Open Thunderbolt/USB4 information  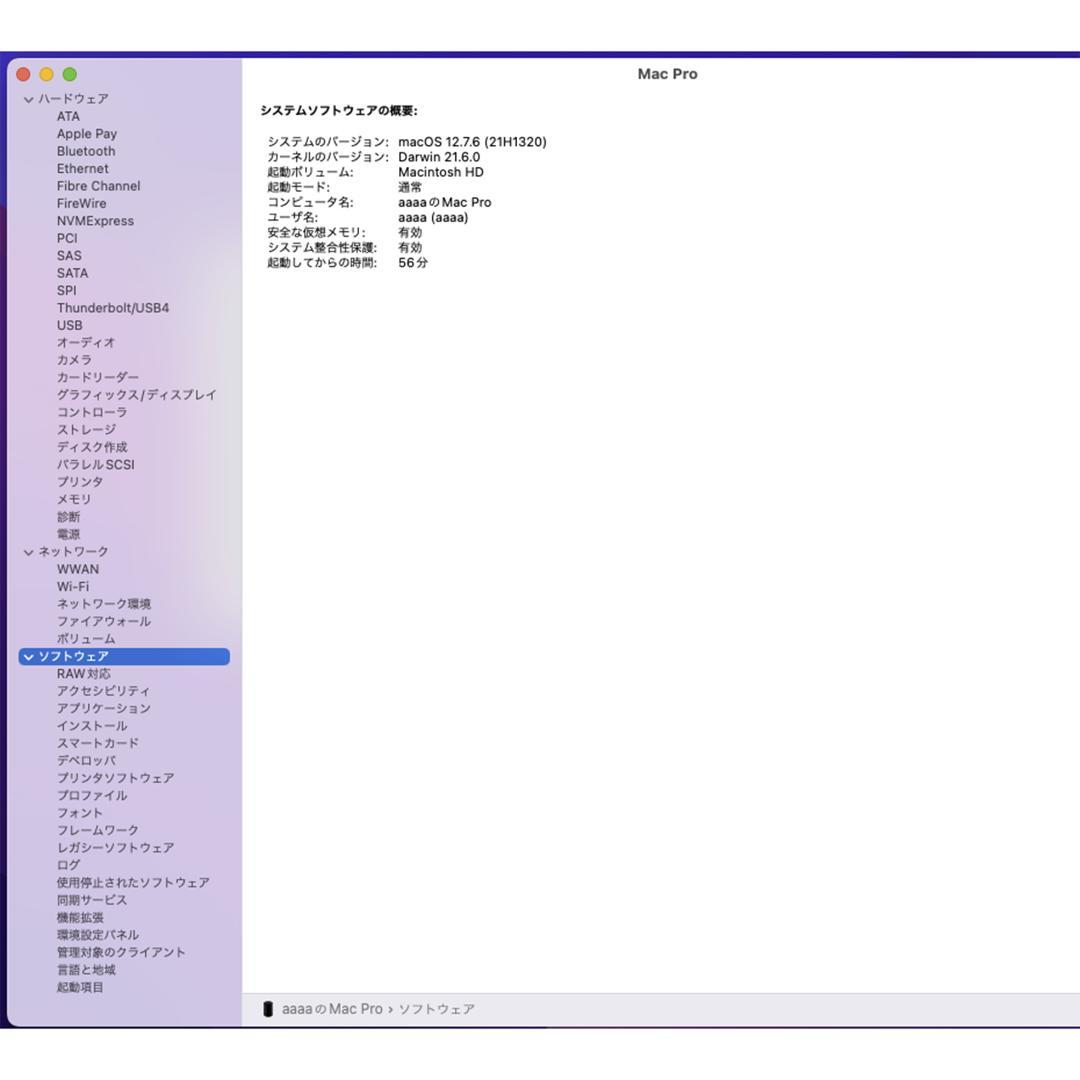coord(113,308)
